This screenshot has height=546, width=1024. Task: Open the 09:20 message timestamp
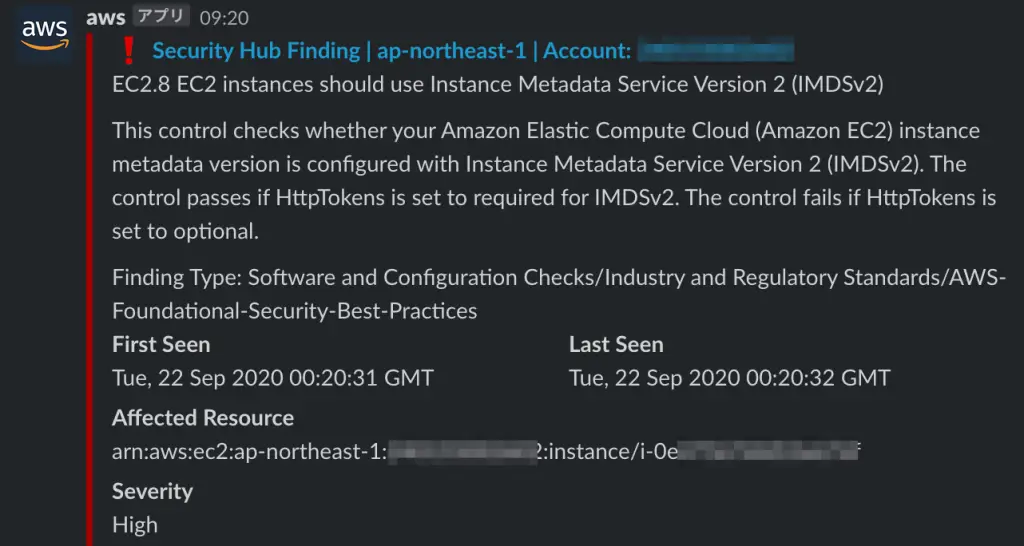[224, 18]
